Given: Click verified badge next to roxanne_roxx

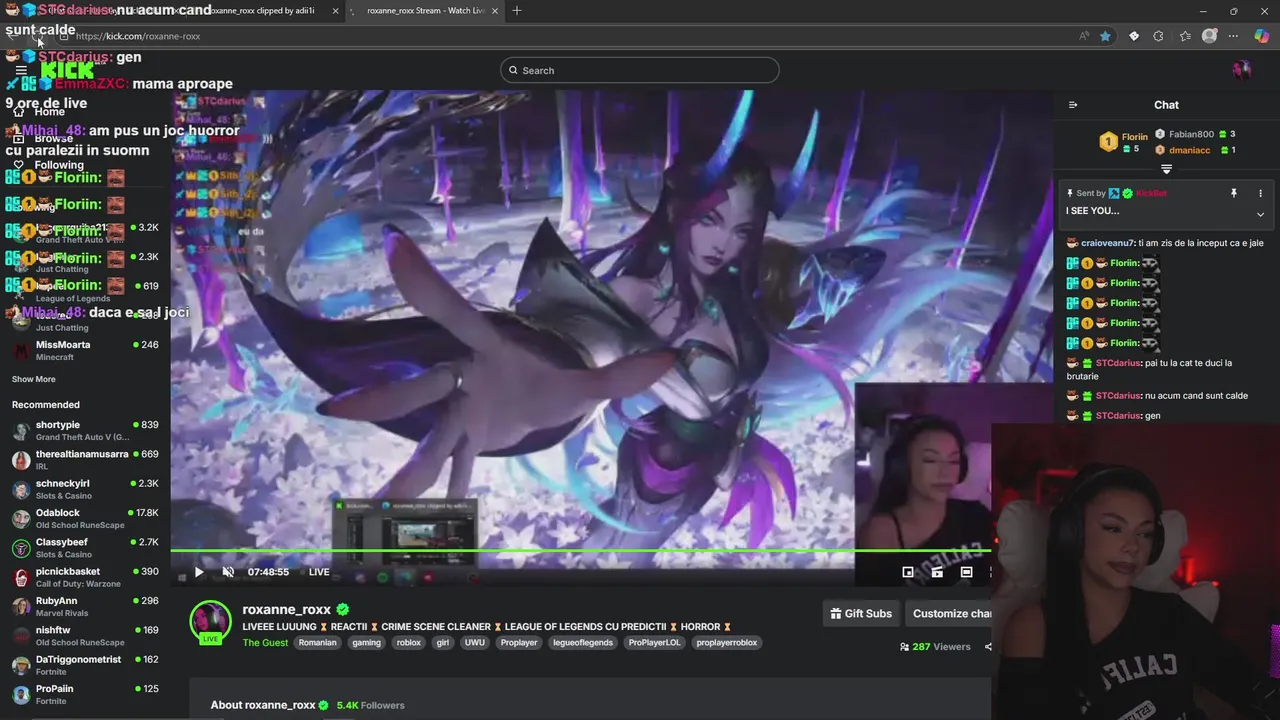Looking at the screenshot, I should tap(342, 609).
